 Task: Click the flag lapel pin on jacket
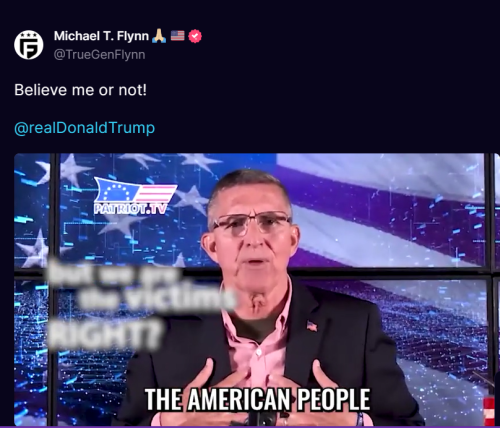pos(312,326)
